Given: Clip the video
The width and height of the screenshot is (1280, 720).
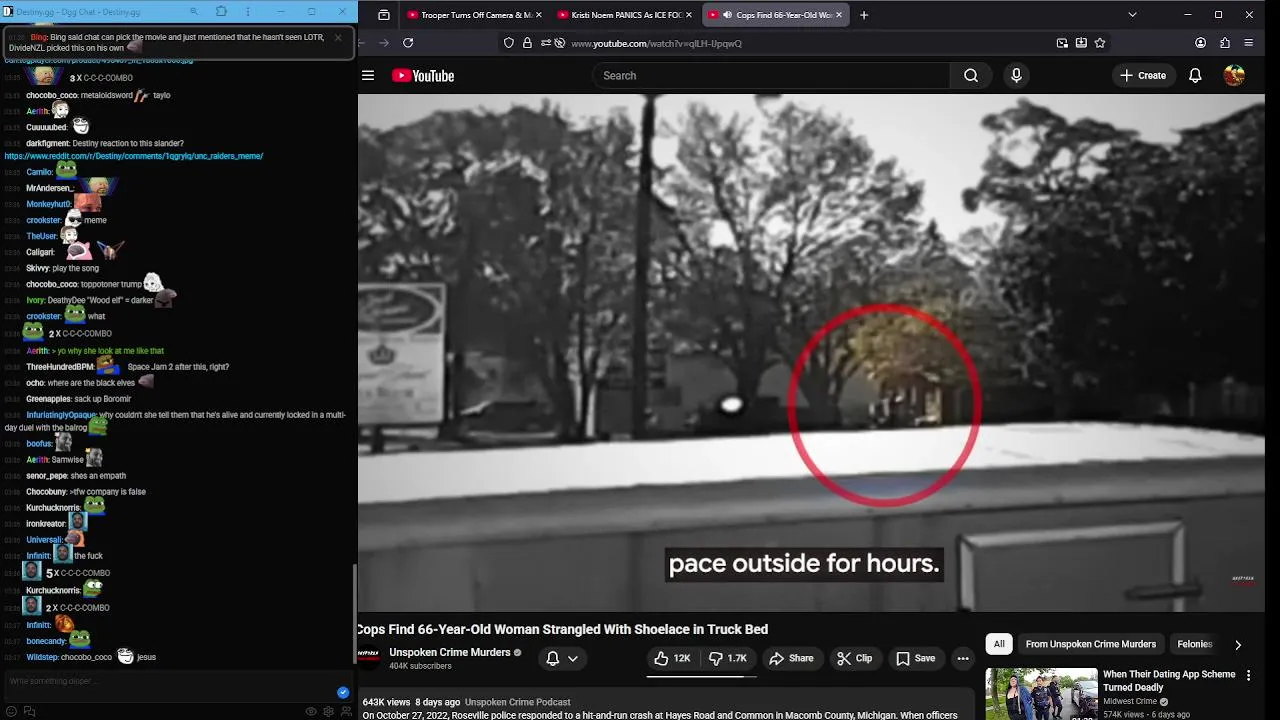Looking at the screenshot, I should point(855,658).
